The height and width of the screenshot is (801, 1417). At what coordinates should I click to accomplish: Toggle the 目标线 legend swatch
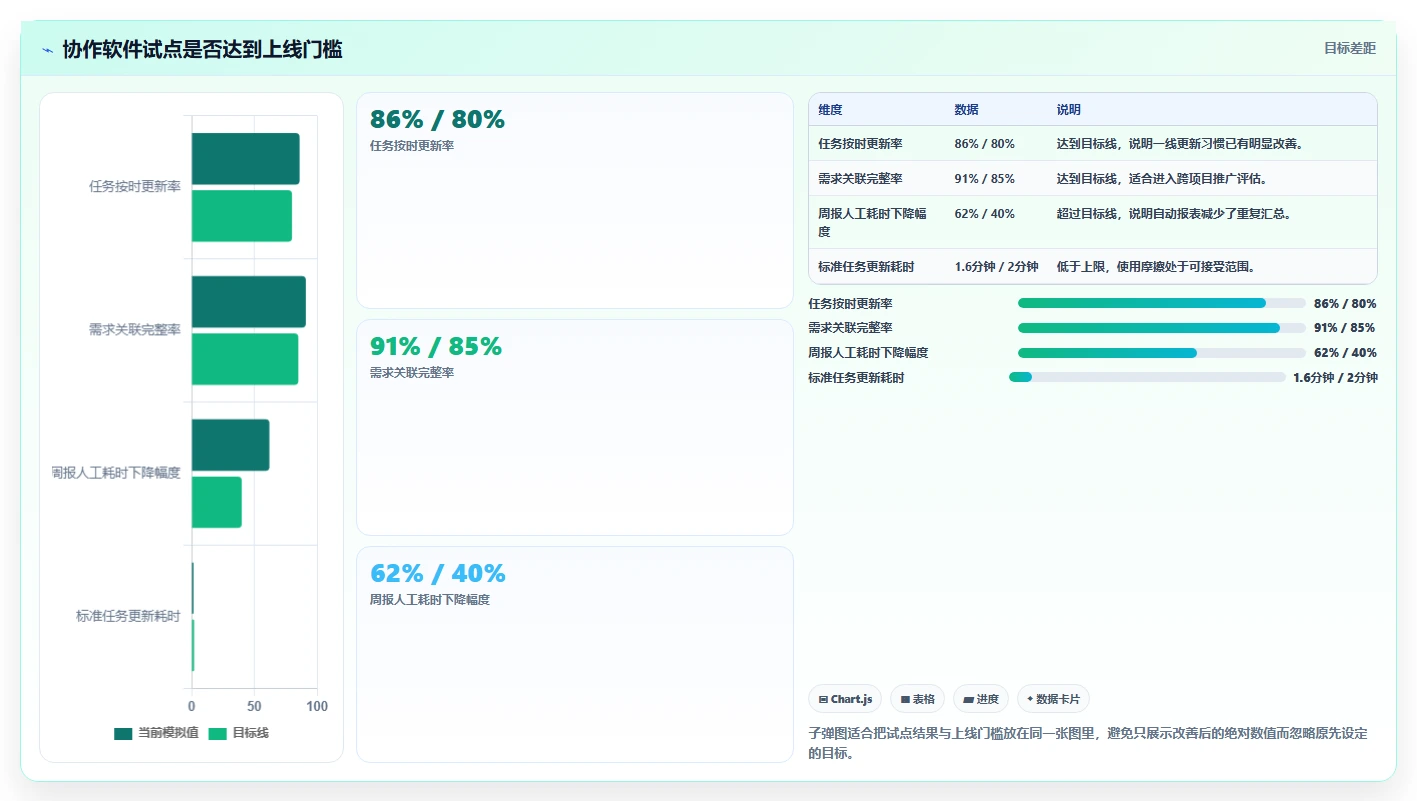pyautogui.click(x=217, y=733)
